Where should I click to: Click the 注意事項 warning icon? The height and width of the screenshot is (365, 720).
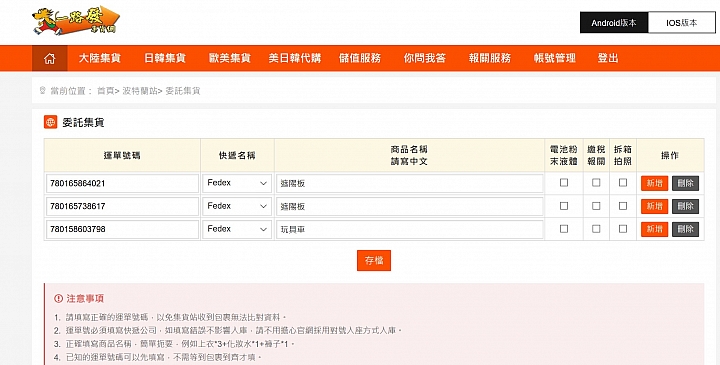click(x=58, y=298)
